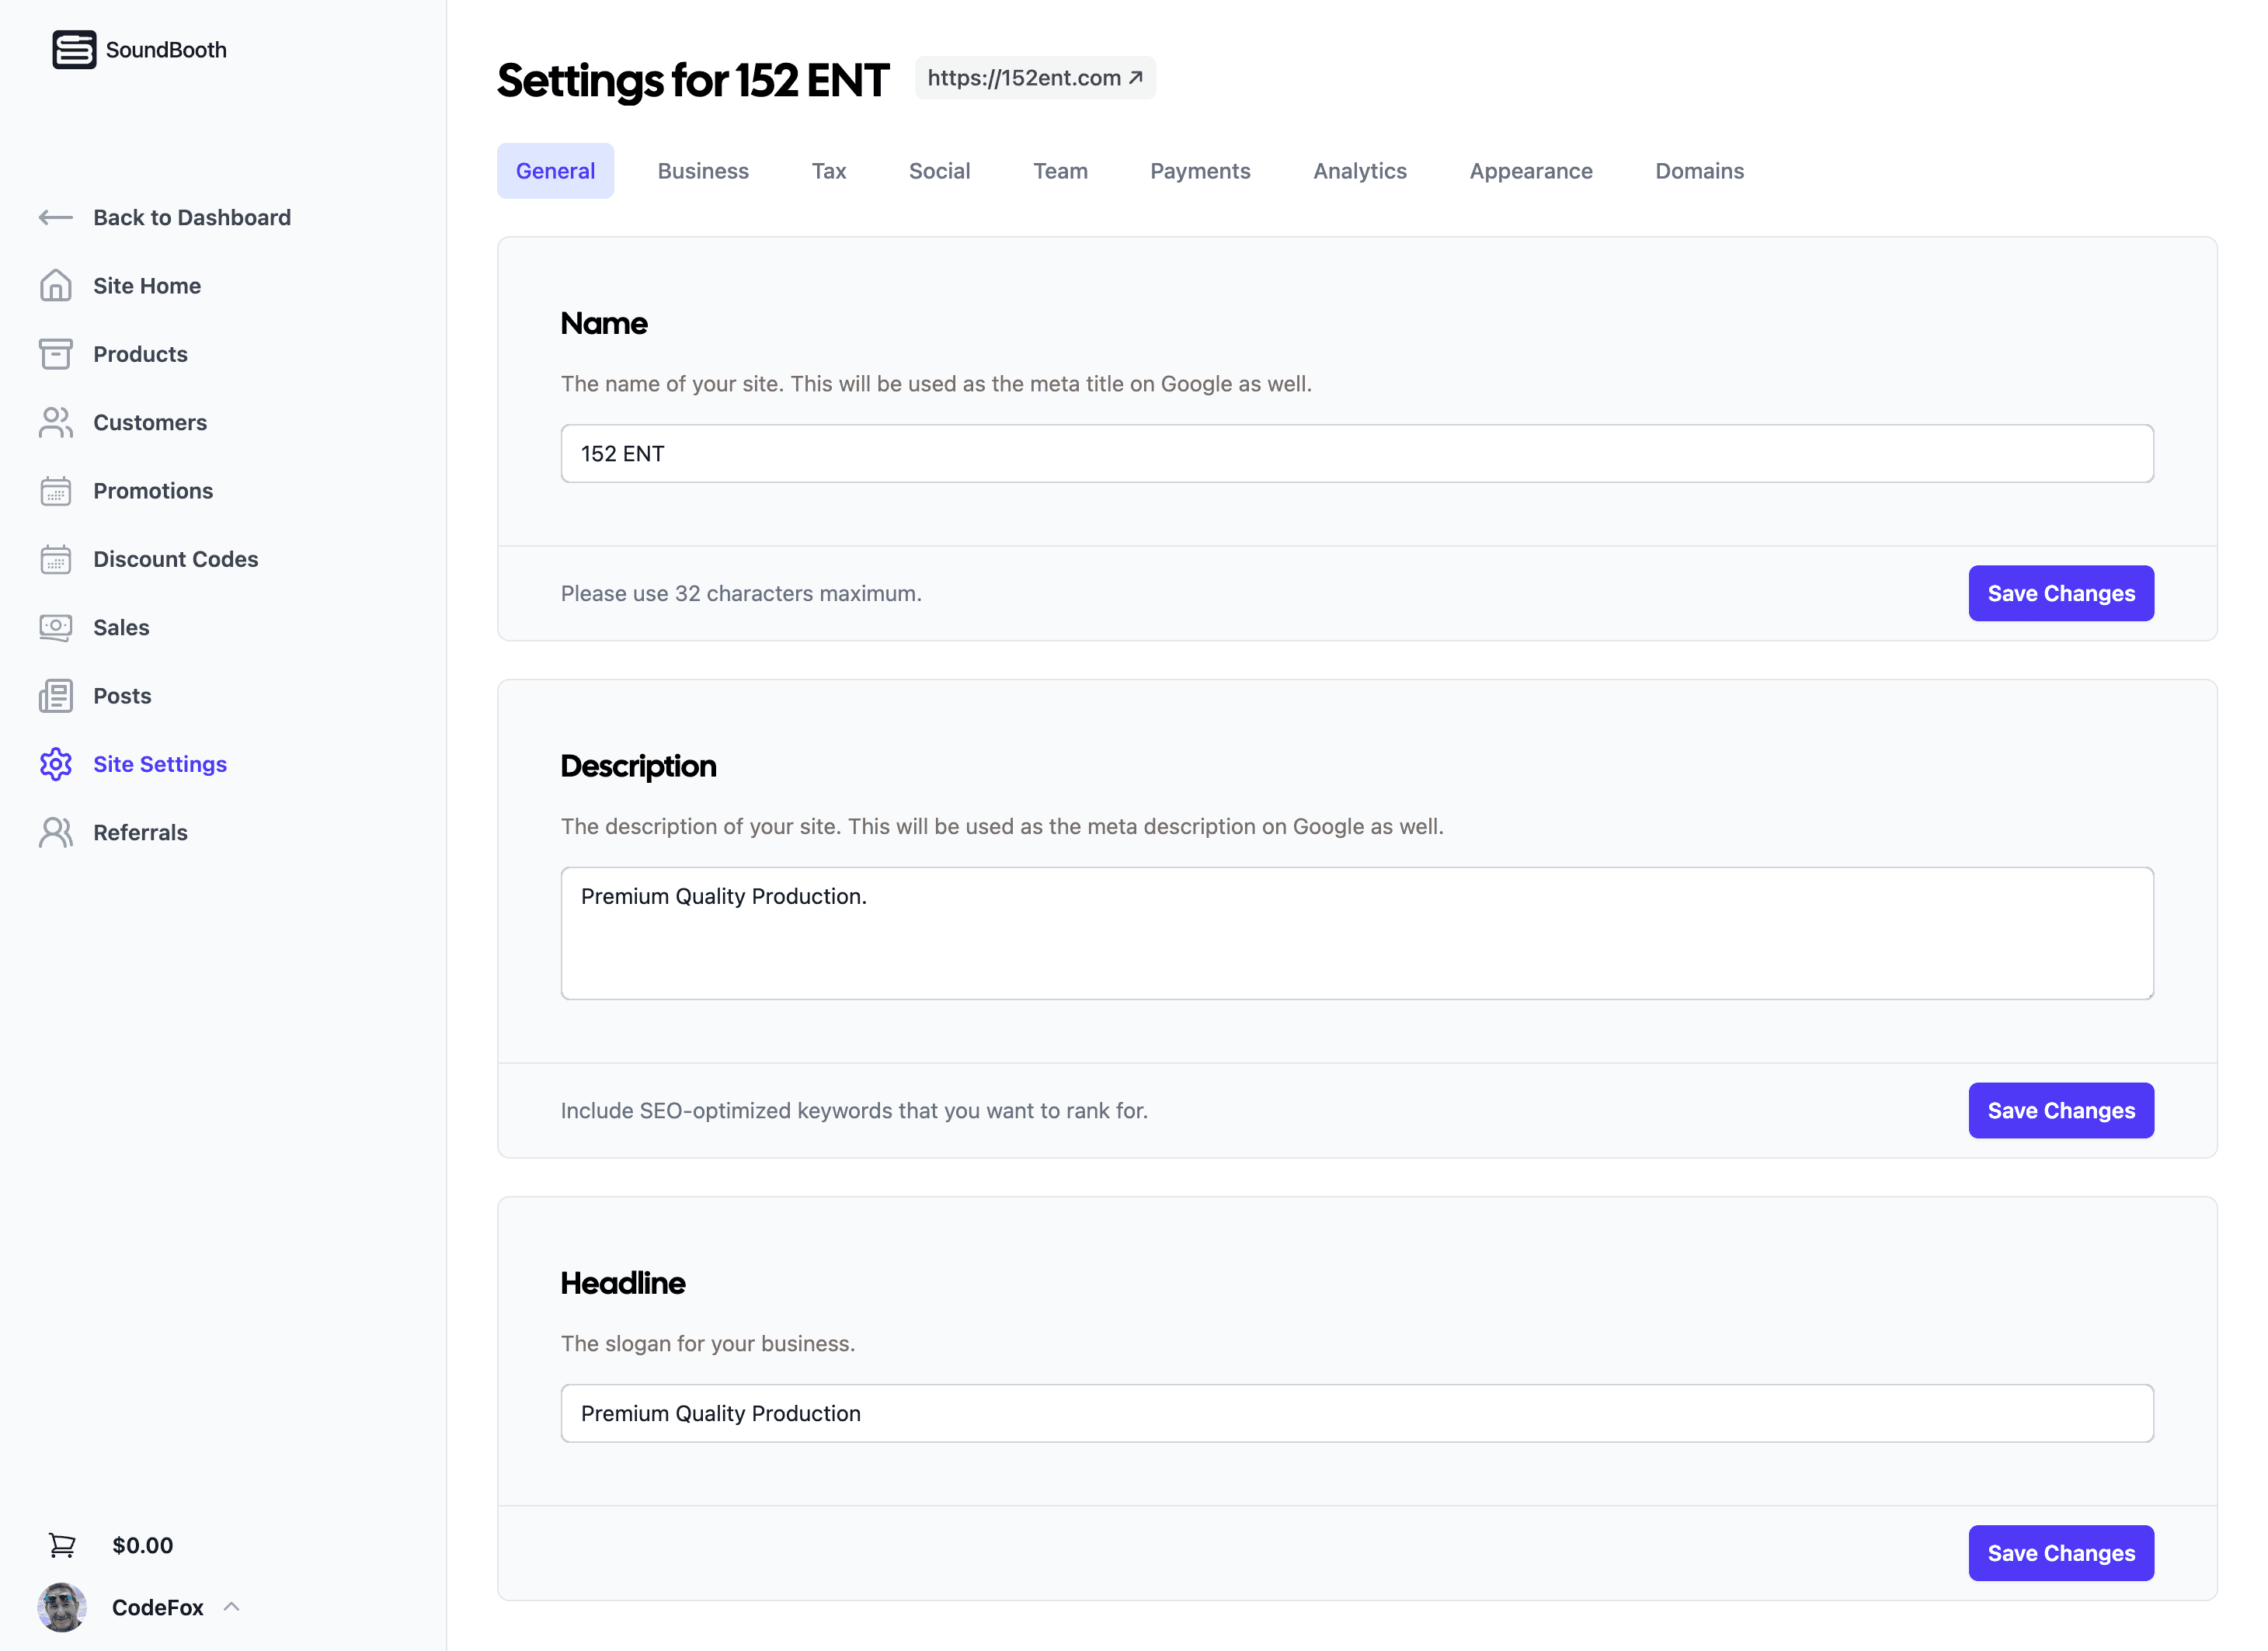Viewport: 2268px width, 1651px height.
Task: View Sales via its sidebar icon
Action: pos(56,627)
